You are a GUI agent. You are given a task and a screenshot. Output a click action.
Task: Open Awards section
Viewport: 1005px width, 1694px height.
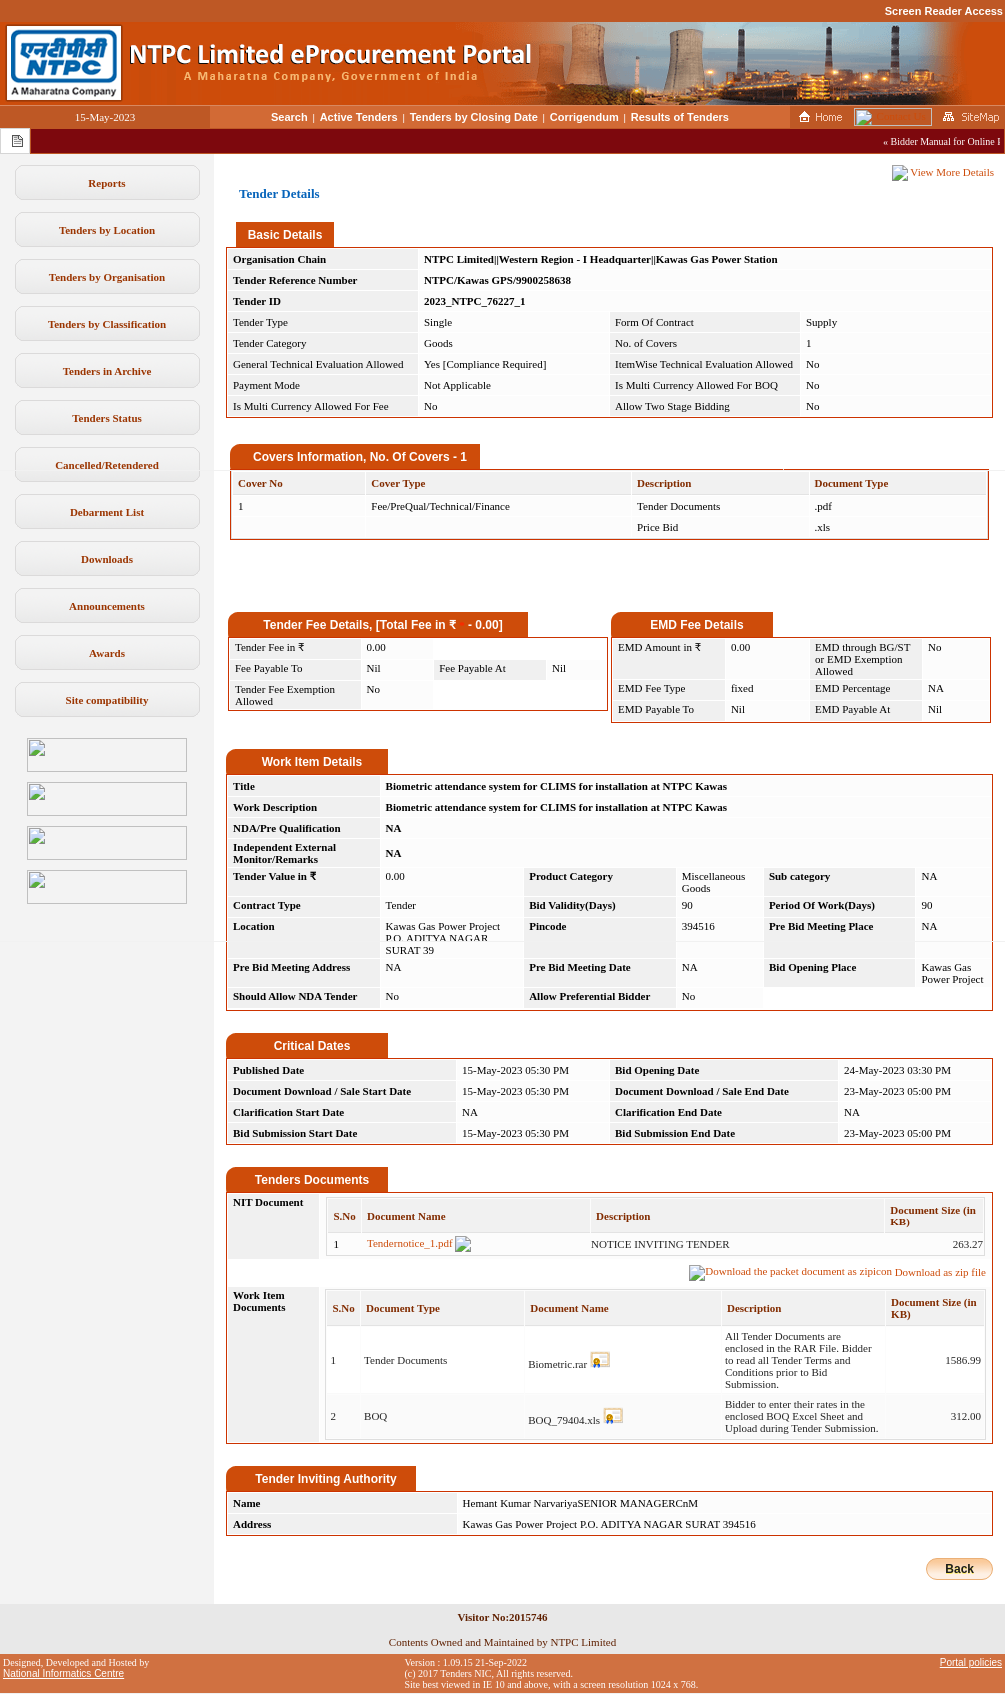[x=107, y=653]
